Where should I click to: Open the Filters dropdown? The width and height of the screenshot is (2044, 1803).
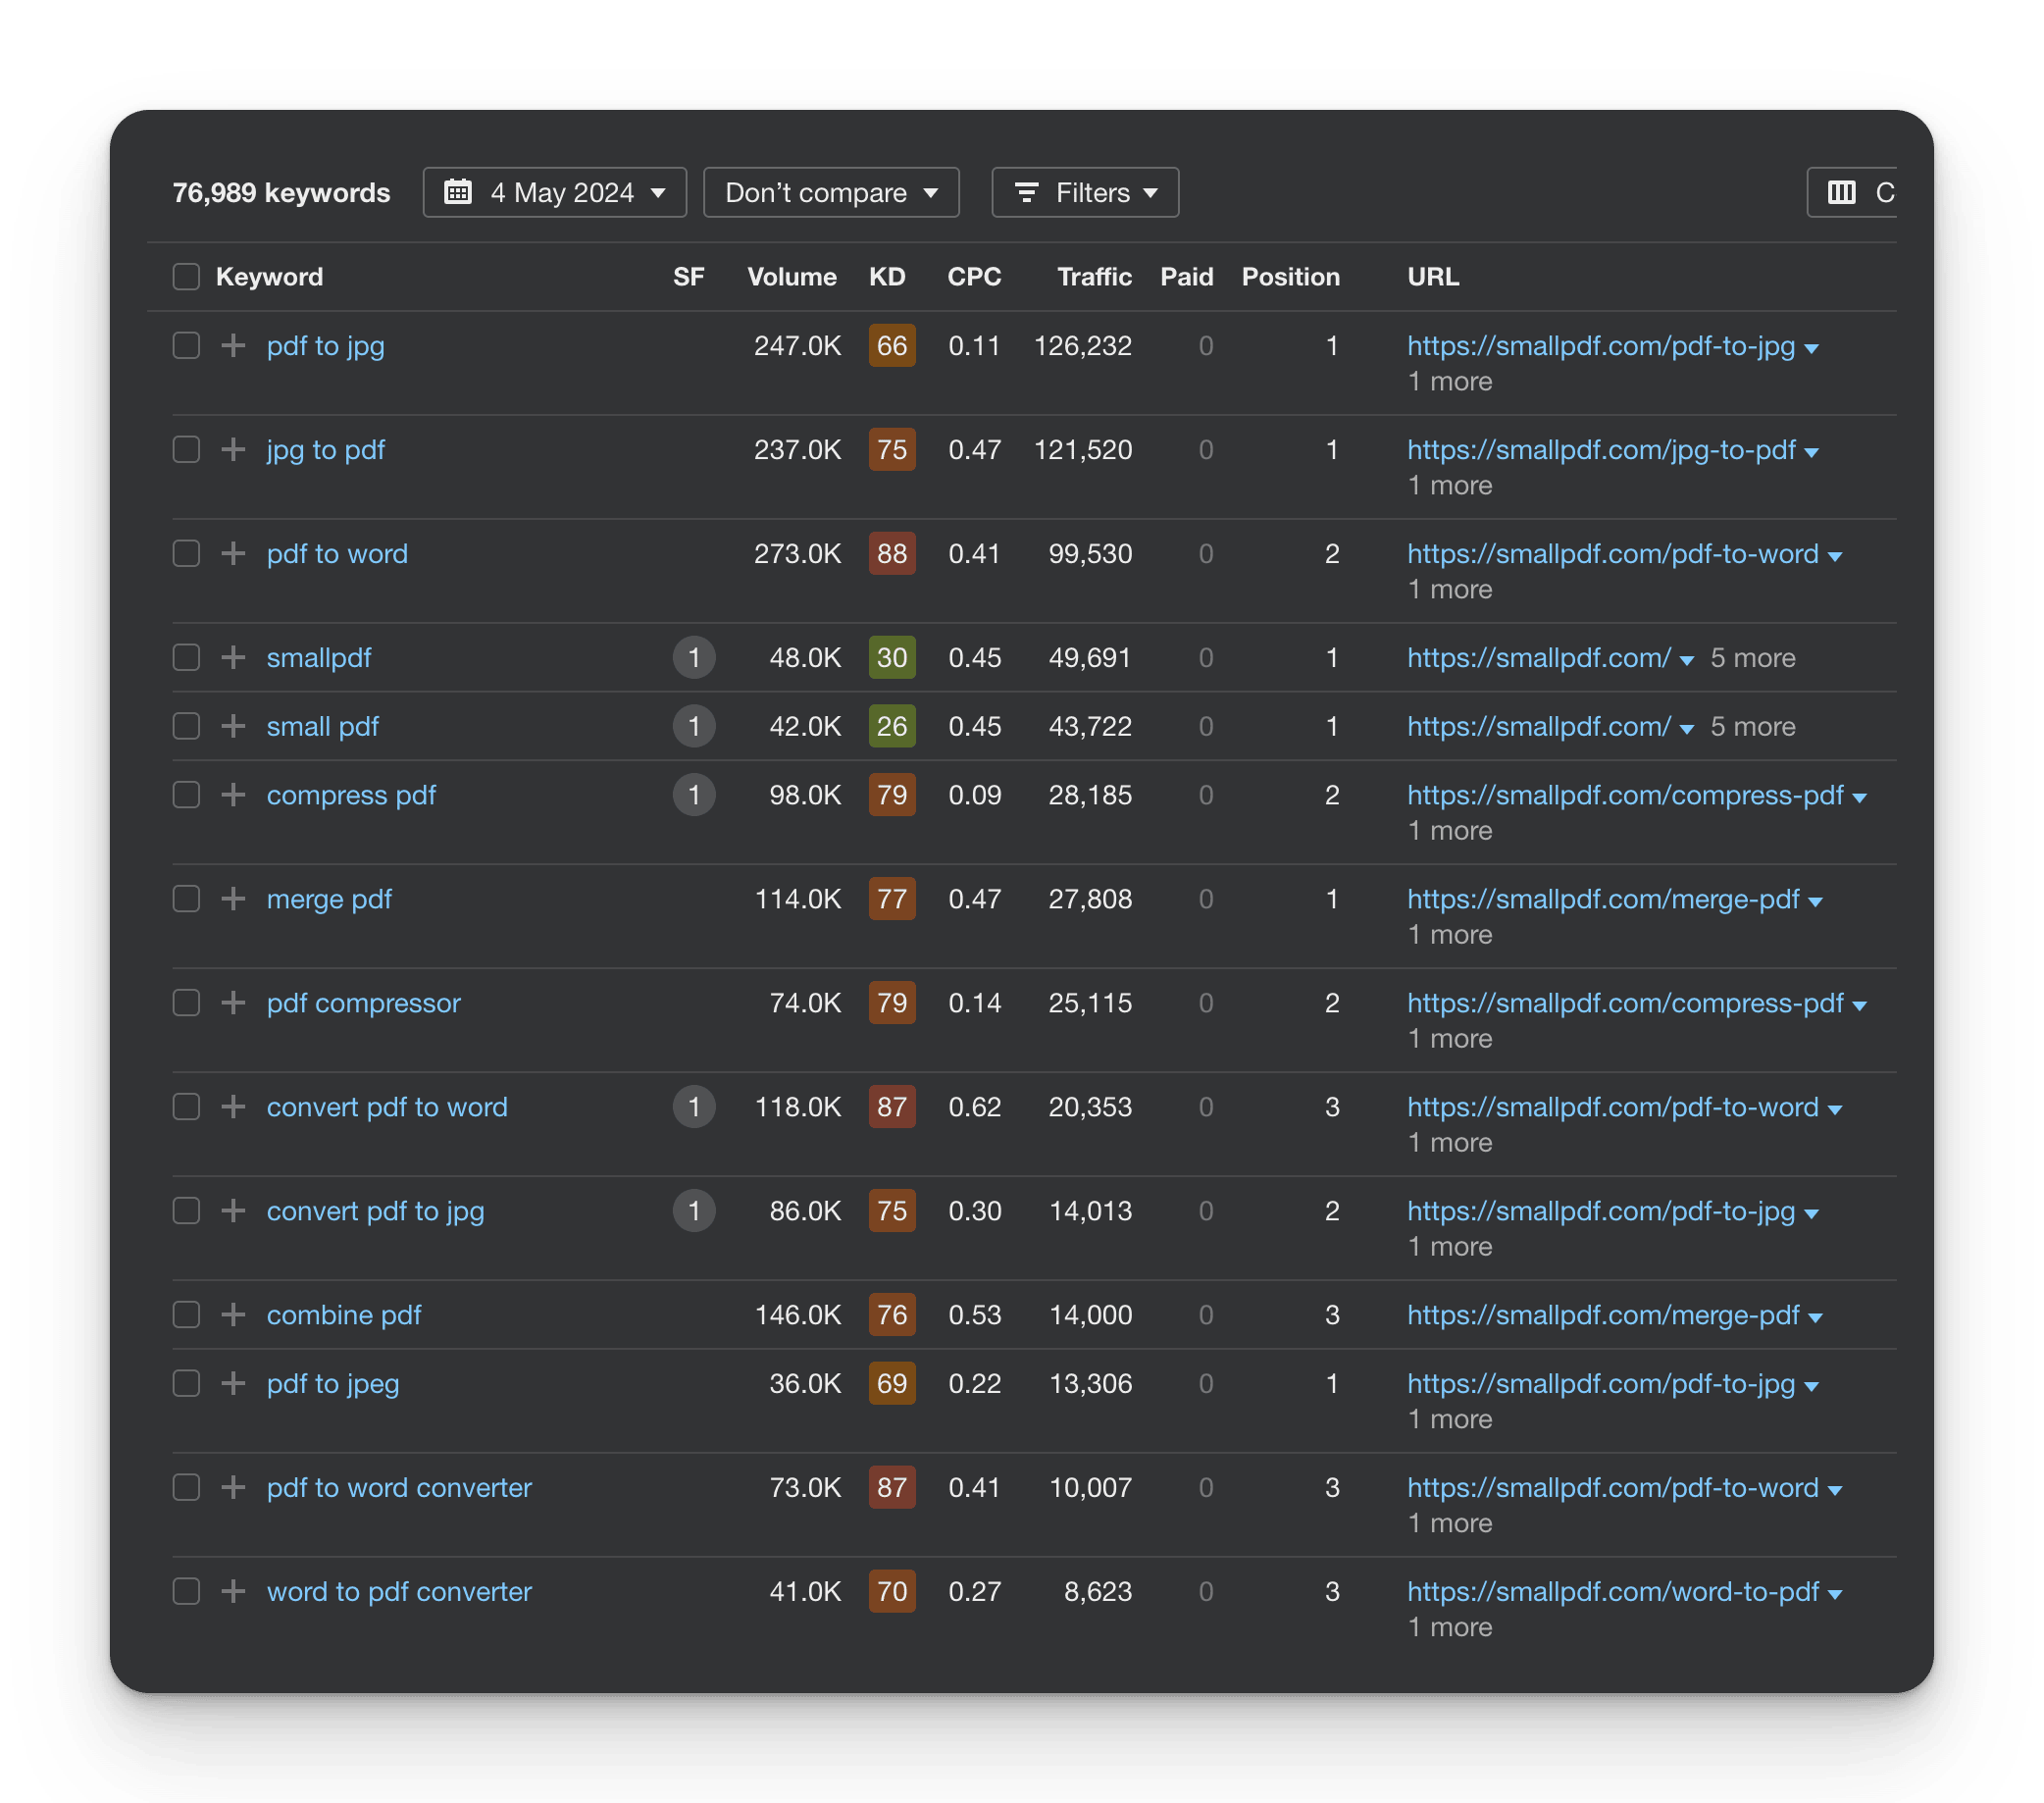pos(1085,192)
